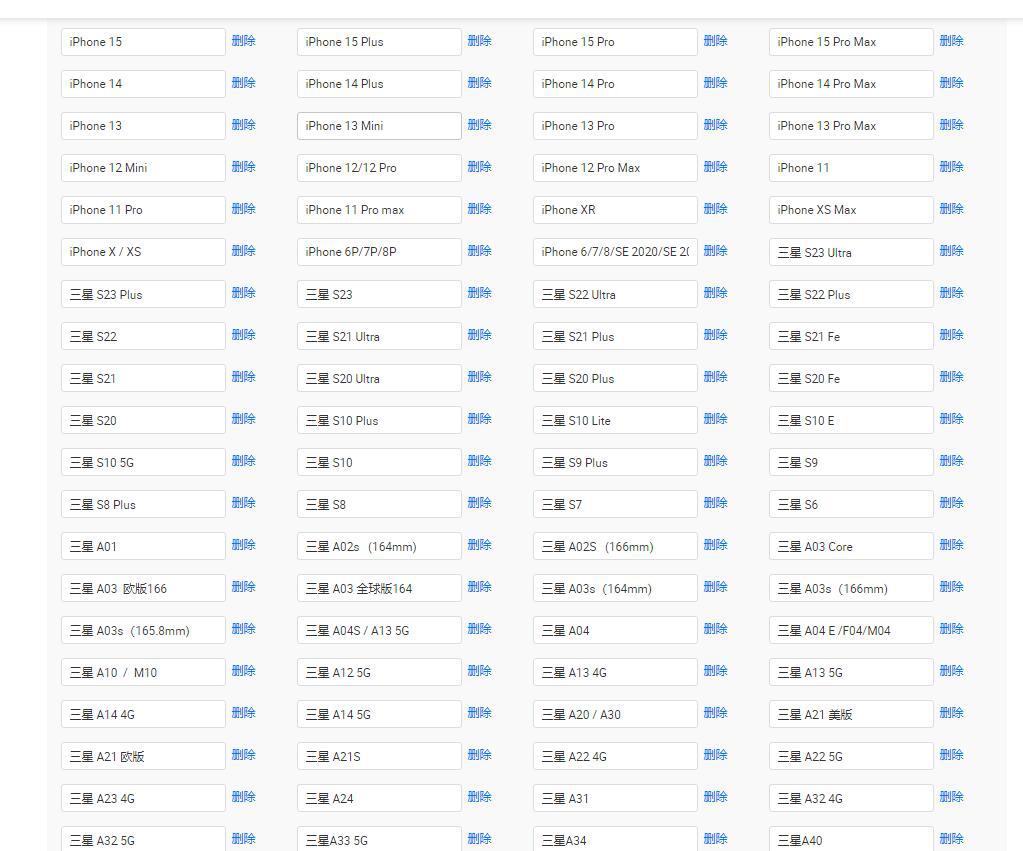
Task: Select the iPhone 13 Mini input box
Action: coord(378,126)
